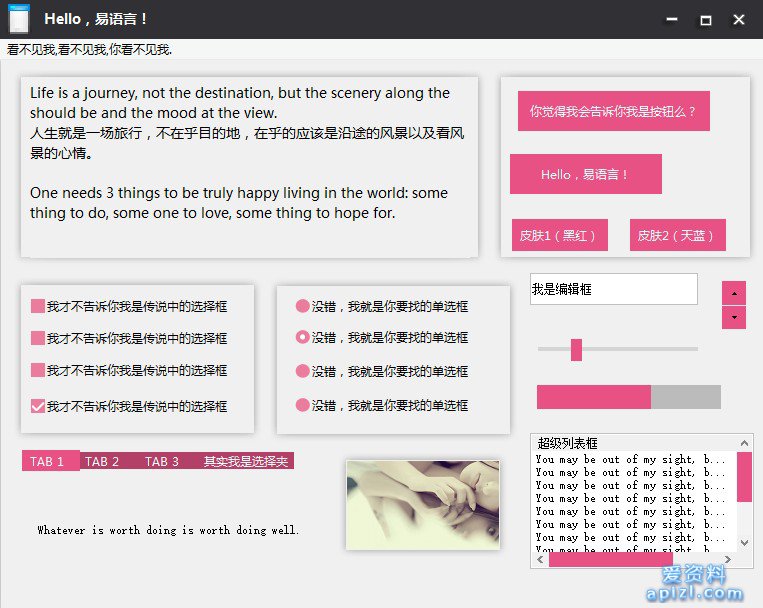Select the third 没错 radio button
The width and height of the screenshot is (763, 608).
[x=303, y=371]
